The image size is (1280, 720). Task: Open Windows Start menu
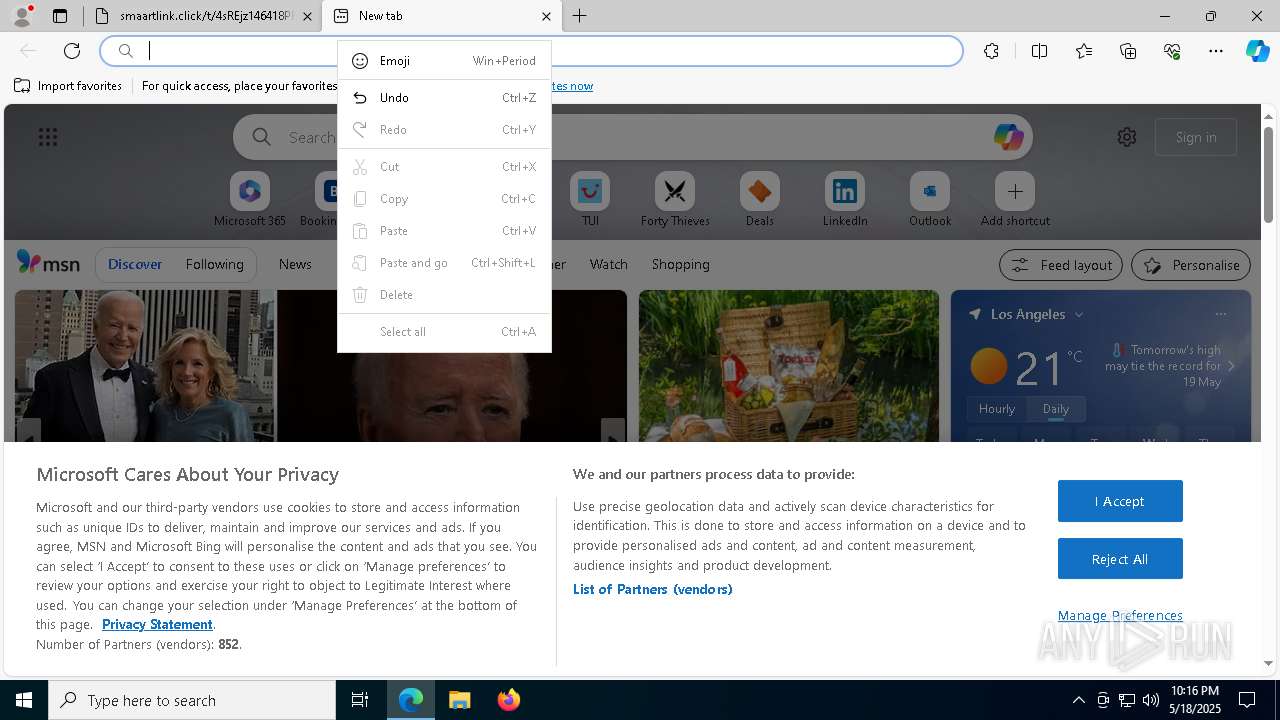click(24, 700)
